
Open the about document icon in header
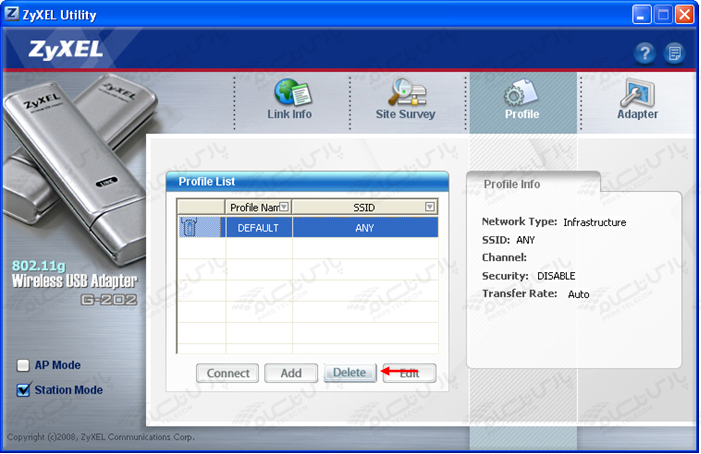[x=674, y=54]
